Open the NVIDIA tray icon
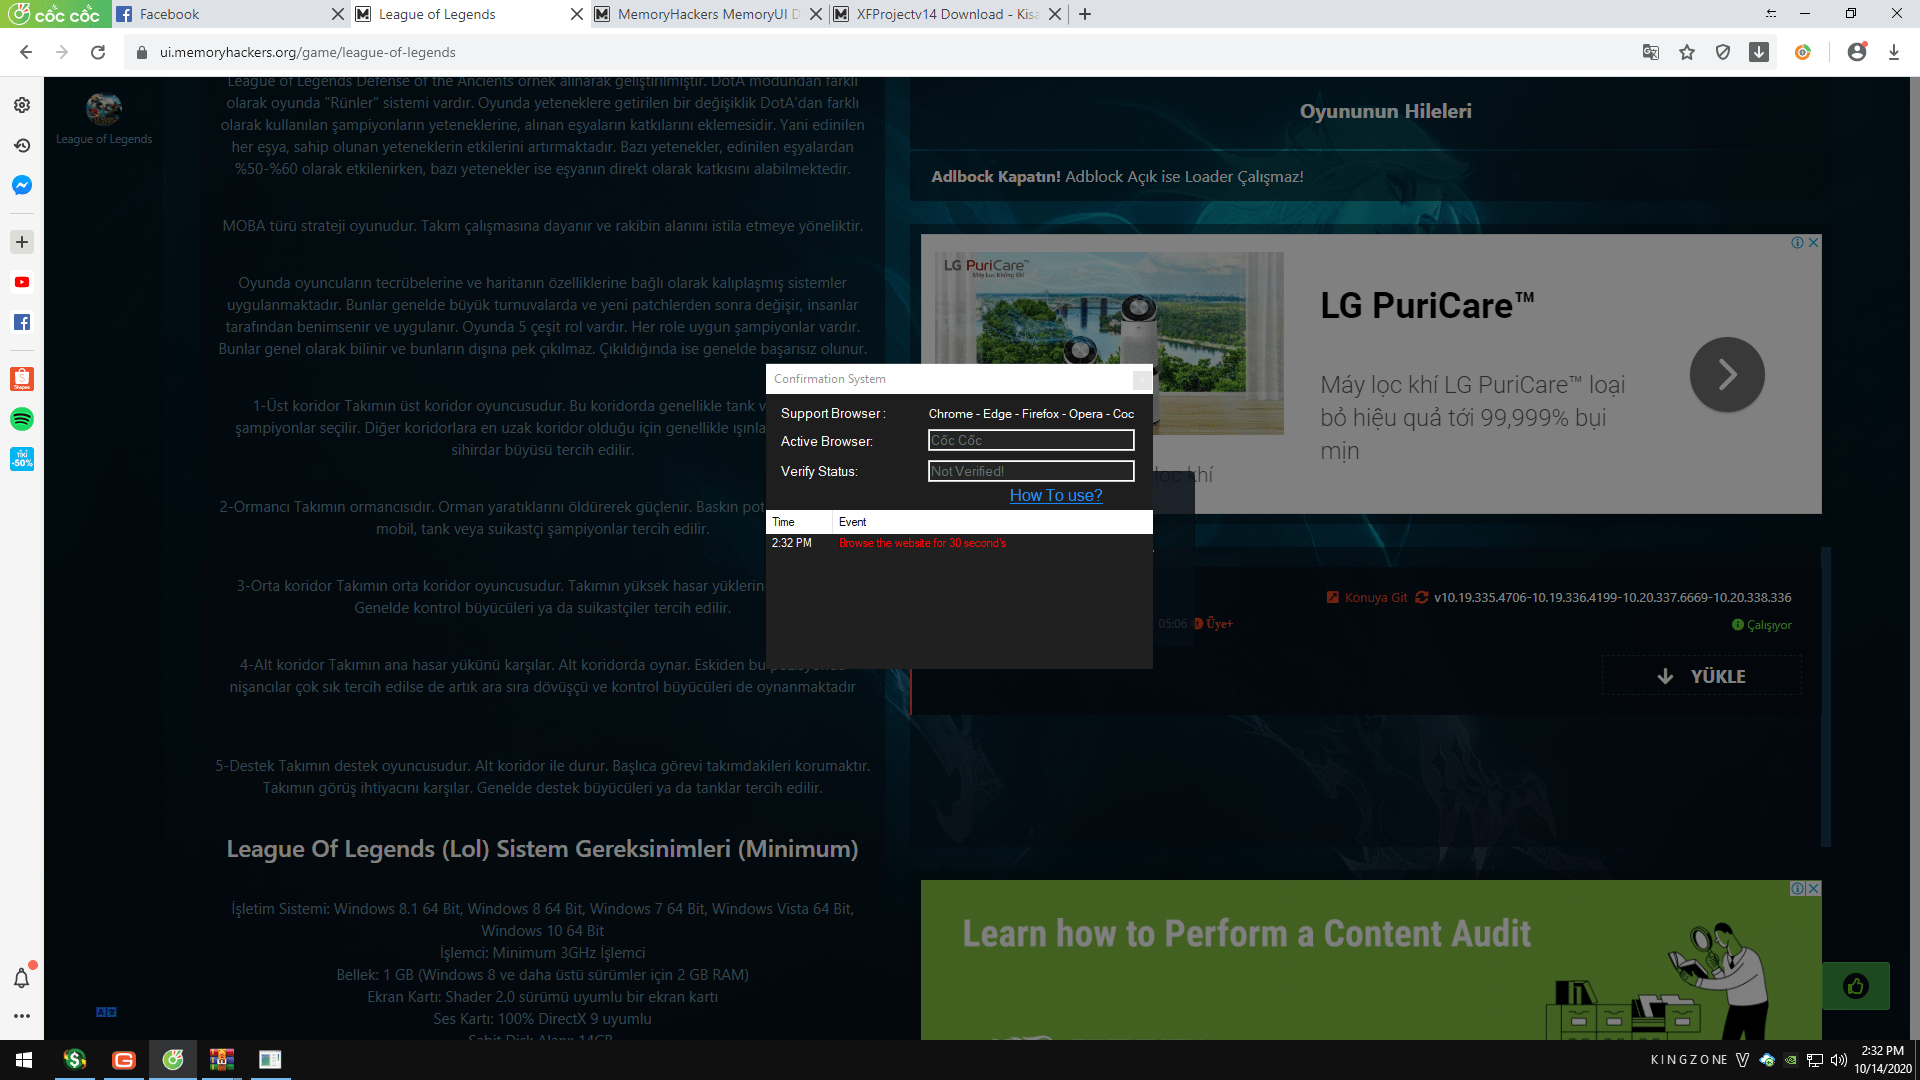 coord(1791,1060)
